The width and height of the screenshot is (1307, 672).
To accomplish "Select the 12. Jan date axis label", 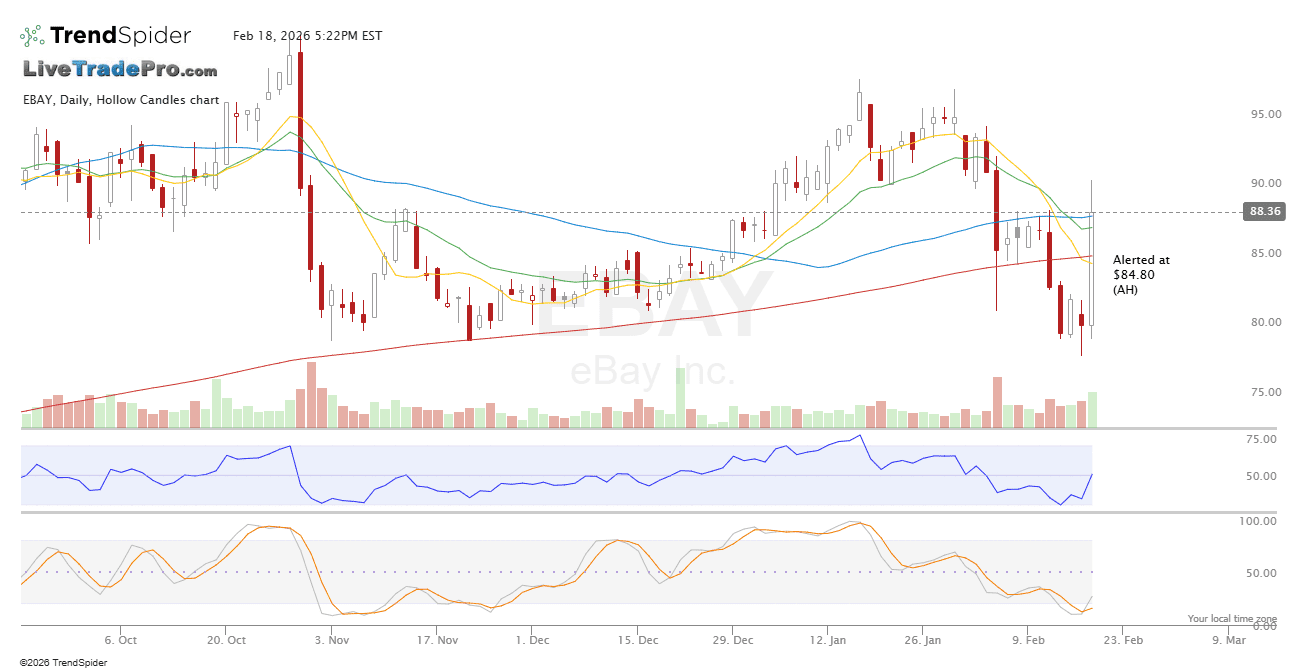I will 828,640.
